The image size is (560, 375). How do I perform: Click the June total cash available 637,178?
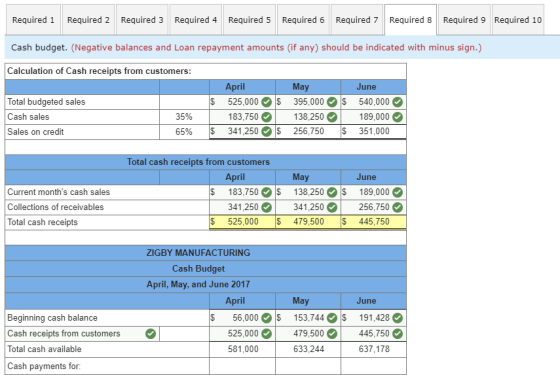coord(374,349)
